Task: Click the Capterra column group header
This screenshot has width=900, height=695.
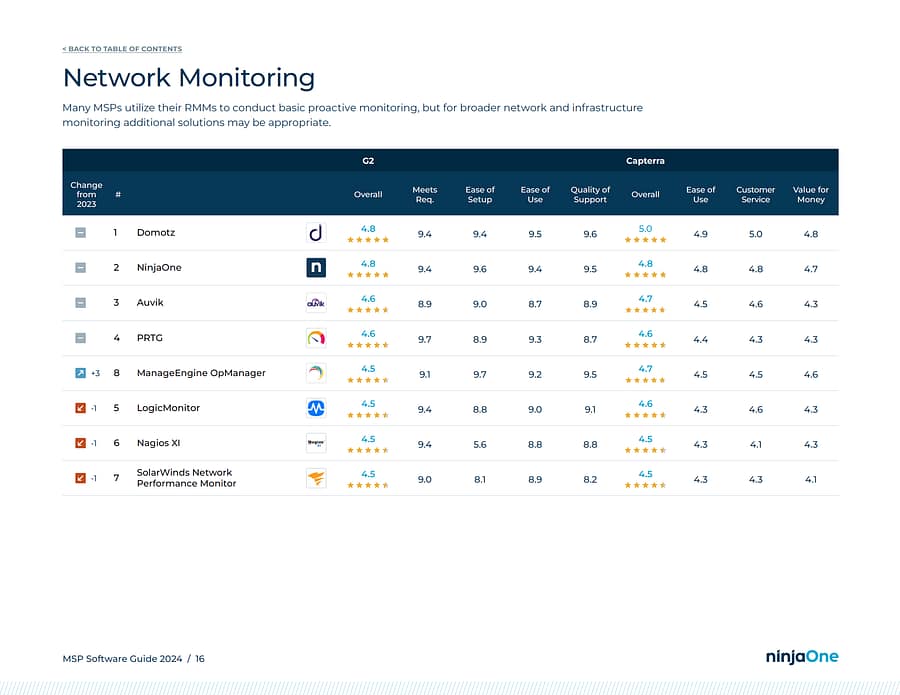Action: [x=645, y=160]
